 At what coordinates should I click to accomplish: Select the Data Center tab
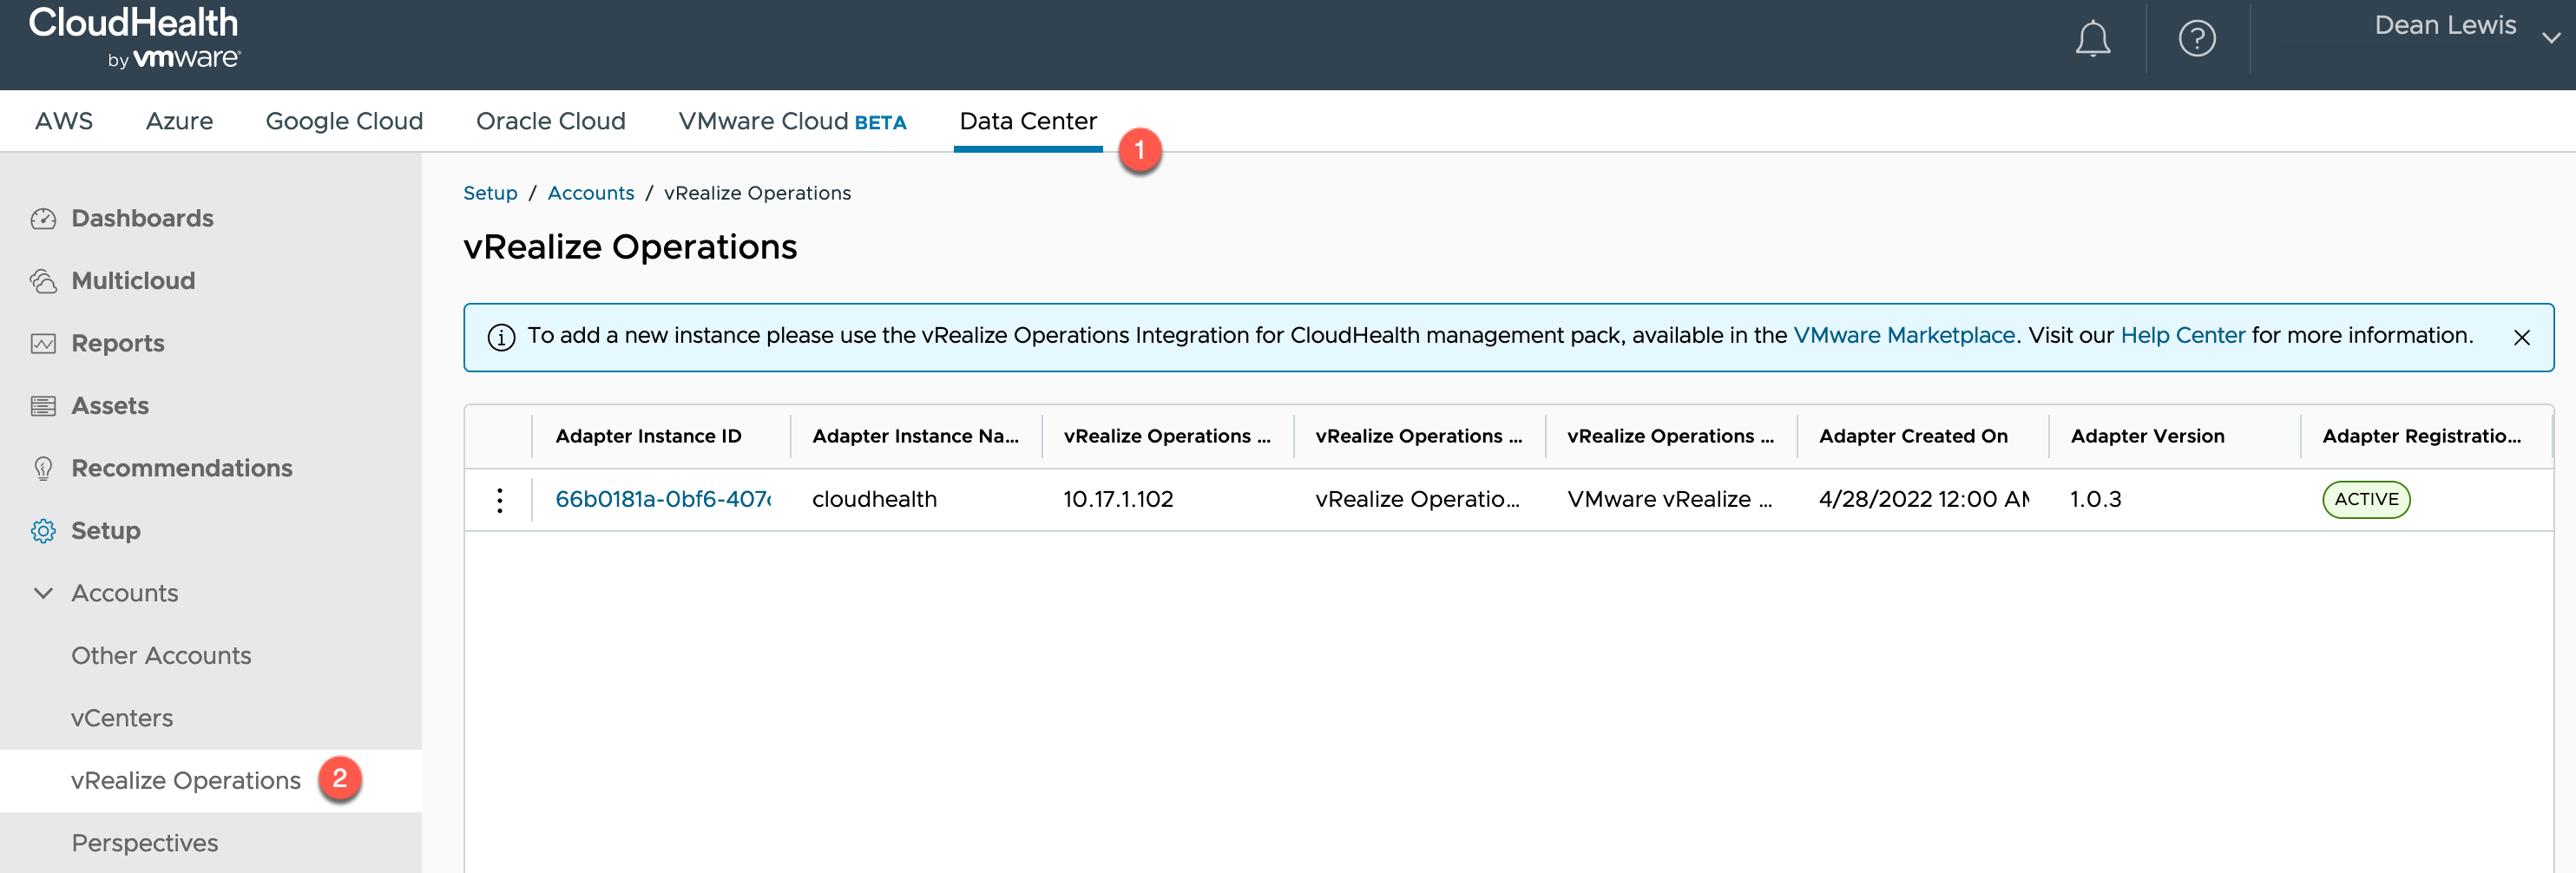1028,121
